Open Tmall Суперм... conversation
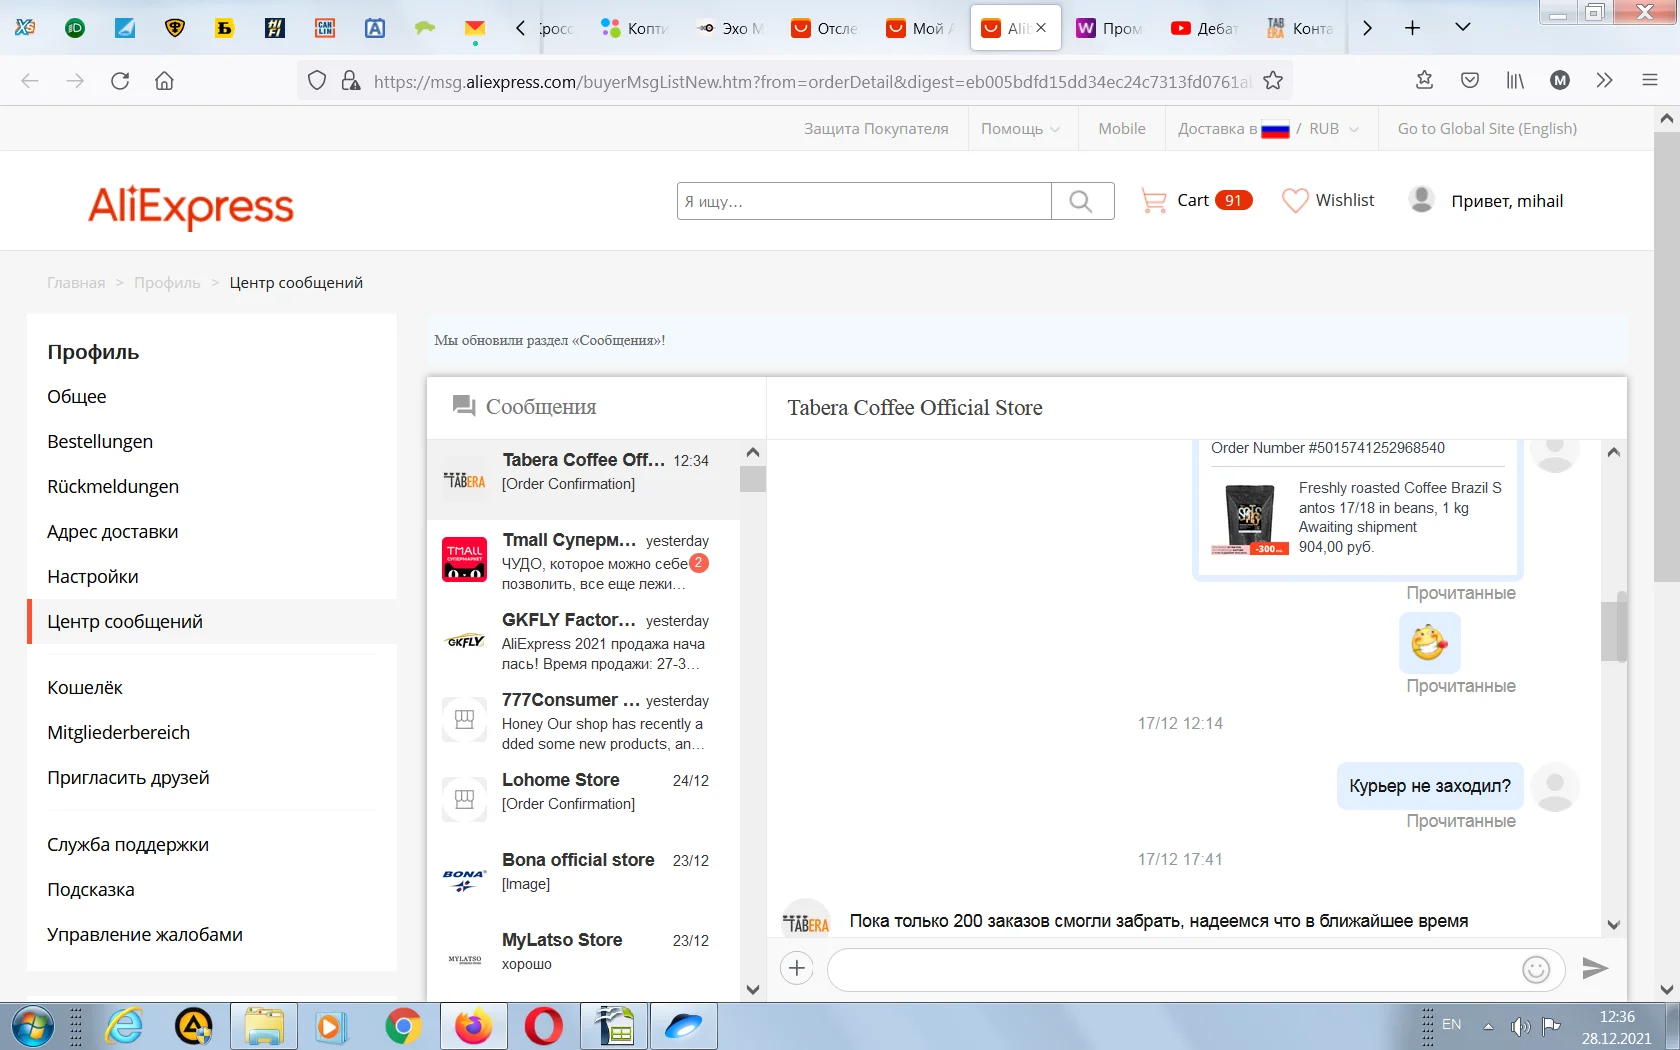 (584, 560)
